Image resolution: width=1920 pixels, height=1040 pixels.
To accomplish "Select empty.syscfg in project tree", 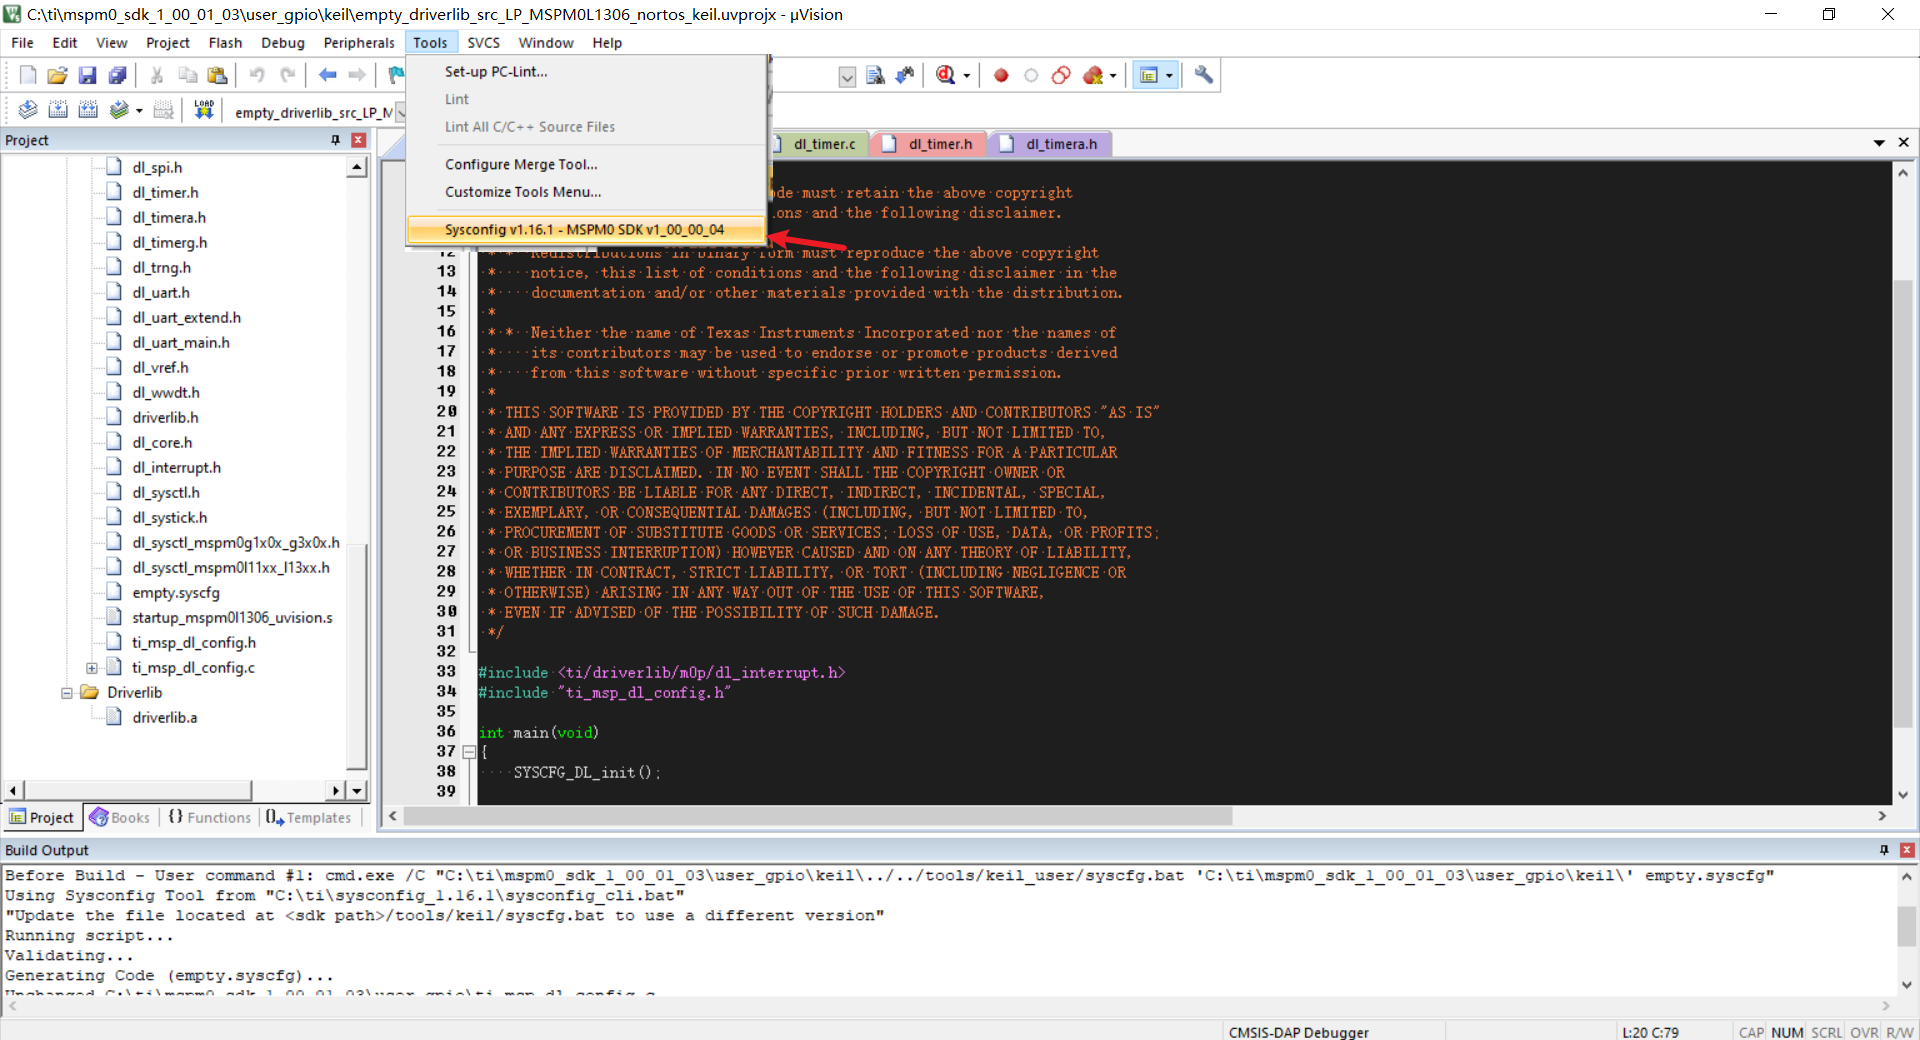I will pos(175,593).
